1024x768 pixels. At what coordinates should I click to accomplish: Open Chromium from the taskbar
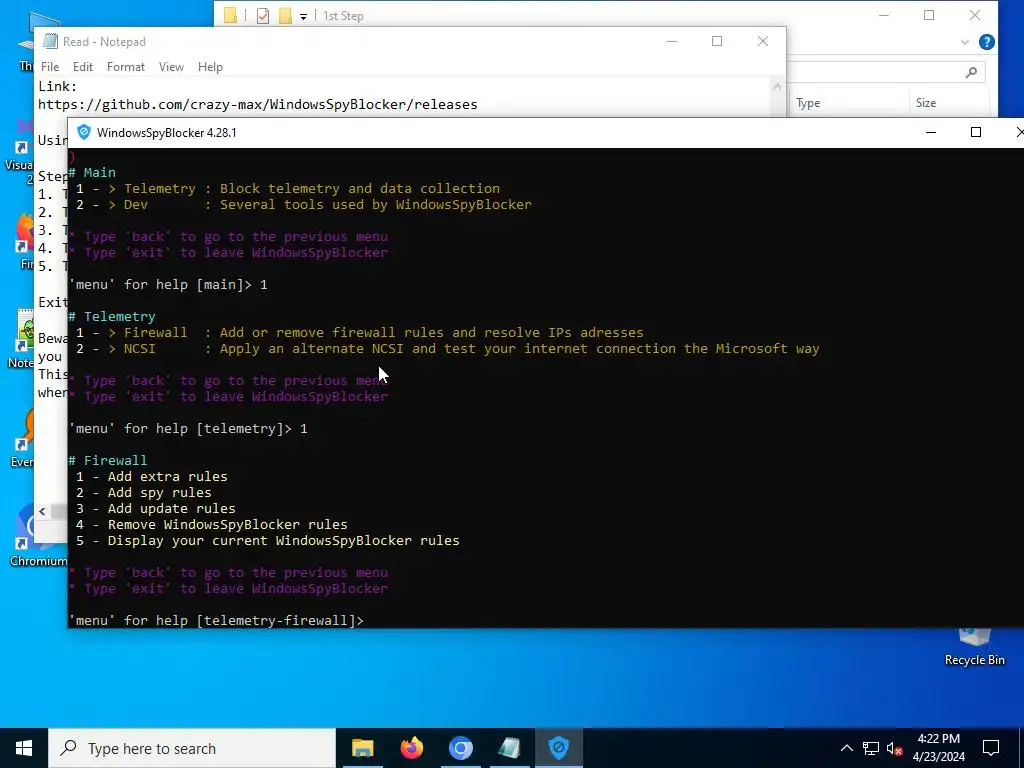click(x=460, y=748)
